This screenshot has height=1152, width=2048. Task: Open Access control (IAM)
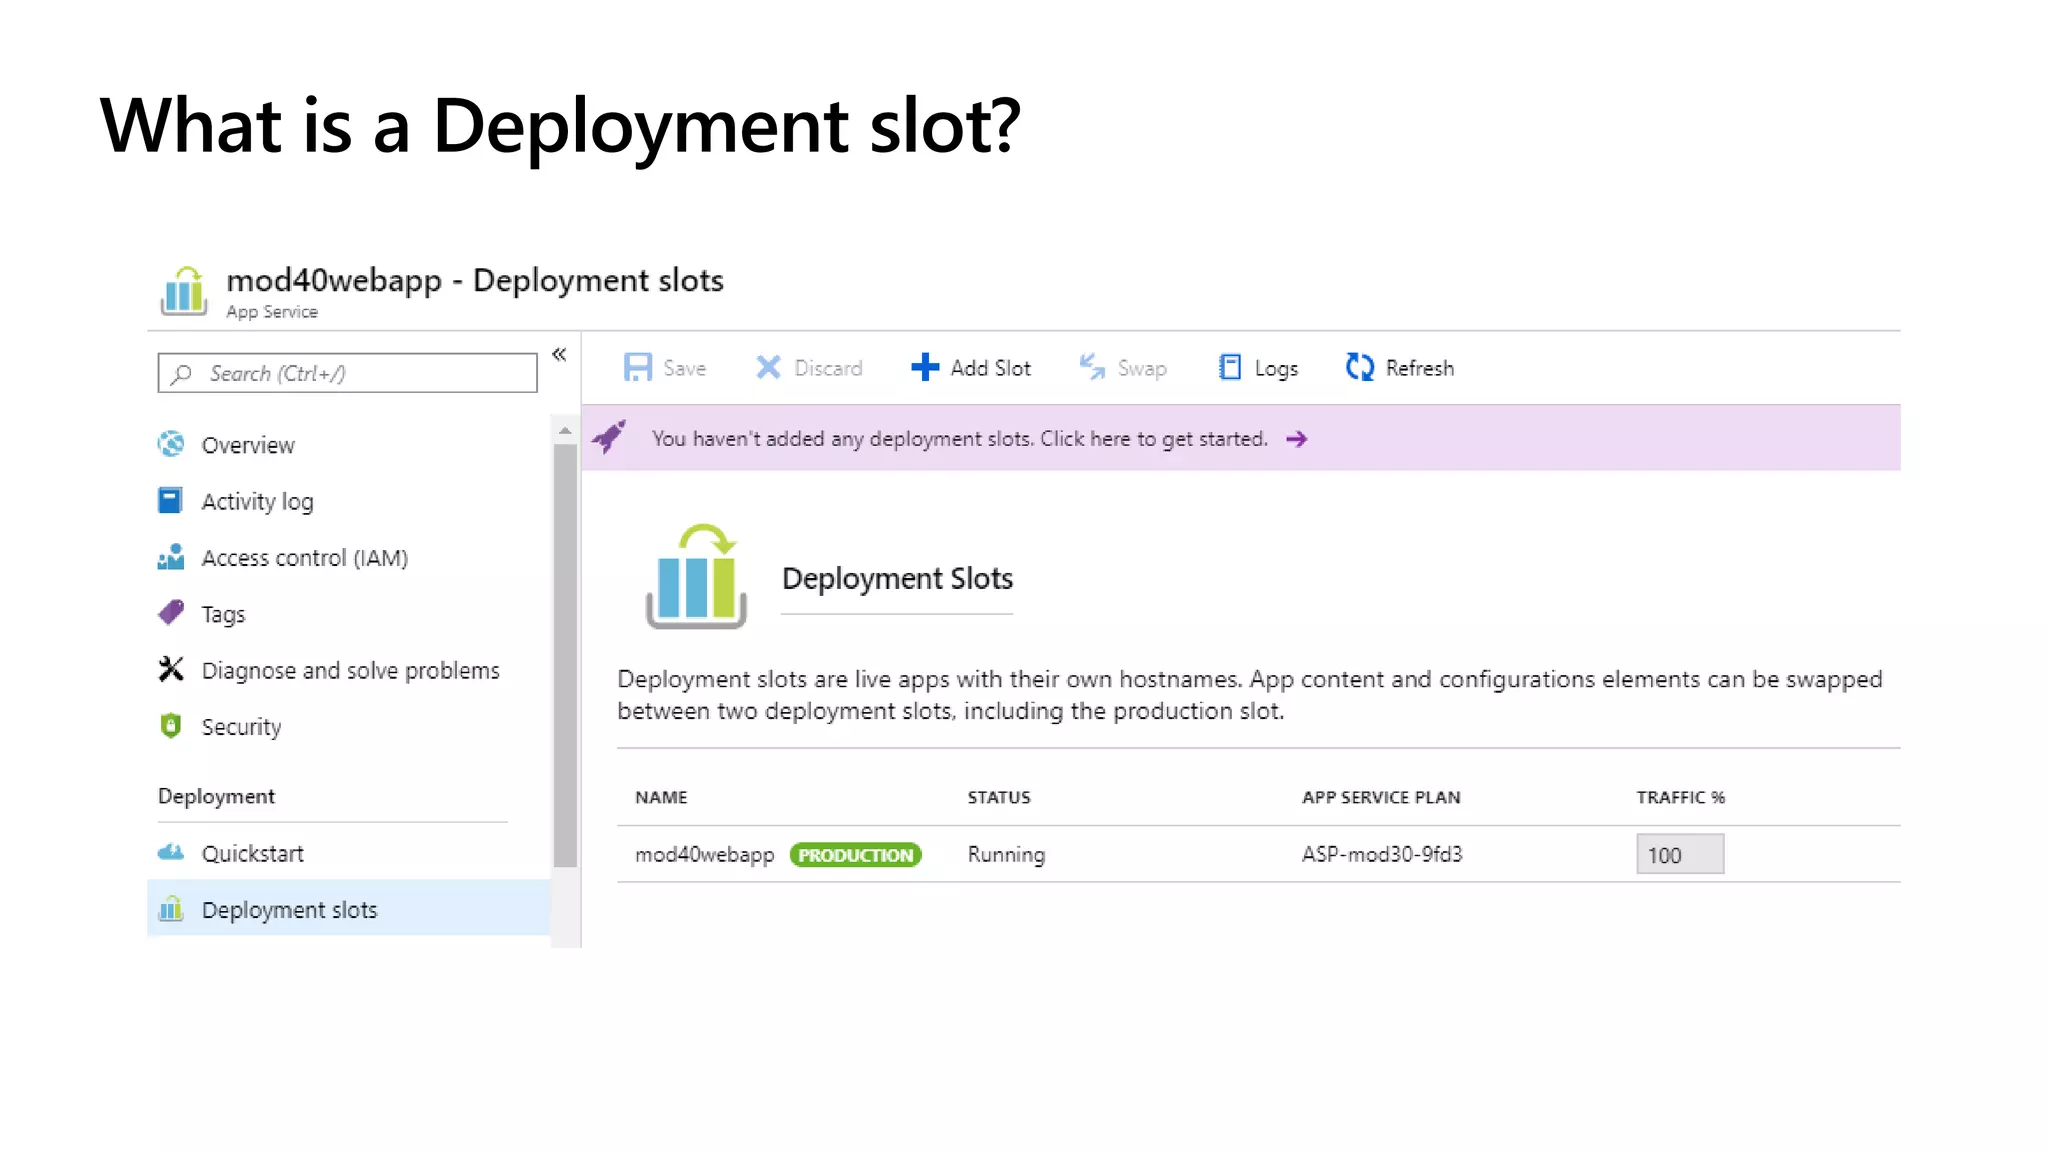click(348, 557)
